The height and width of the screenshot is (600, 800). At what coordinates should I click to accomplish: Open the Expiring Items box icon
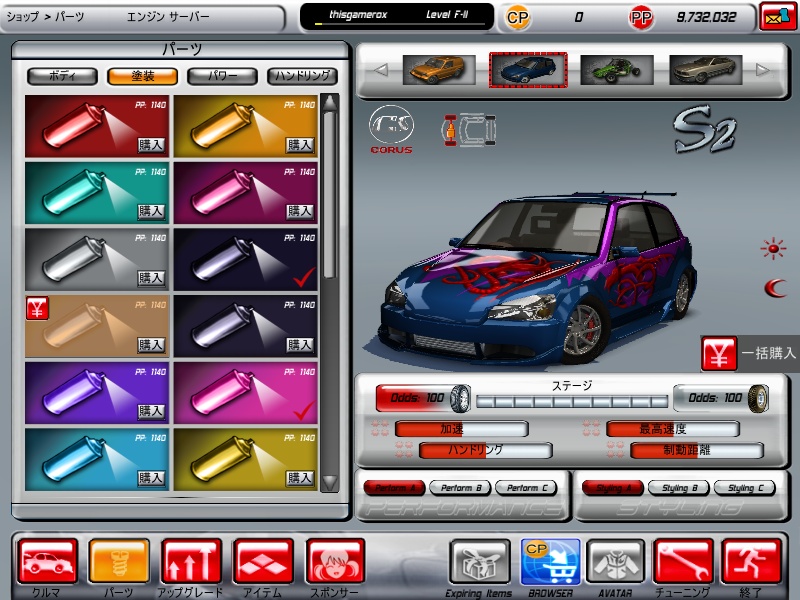coord(480,561)
